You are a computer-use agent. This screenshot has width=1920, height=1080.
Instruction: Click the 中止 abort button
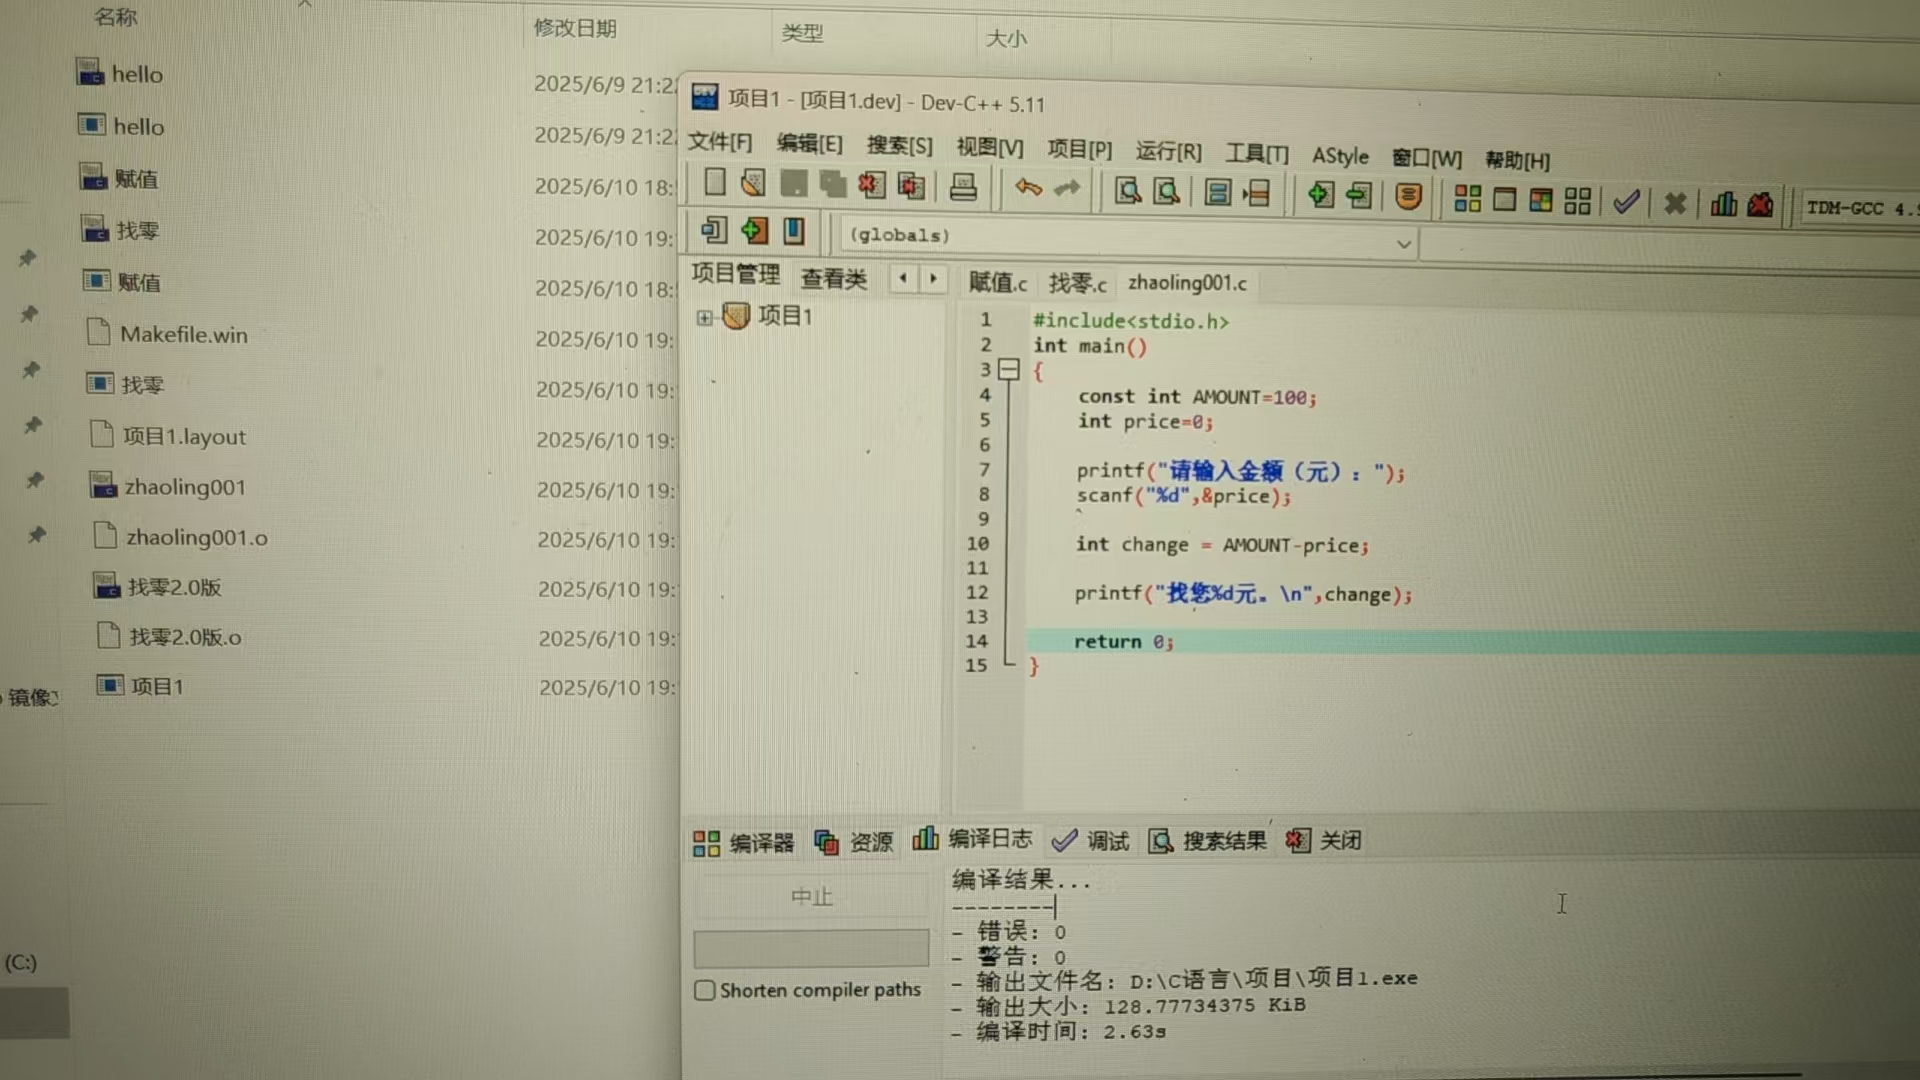tap(811, 896)
